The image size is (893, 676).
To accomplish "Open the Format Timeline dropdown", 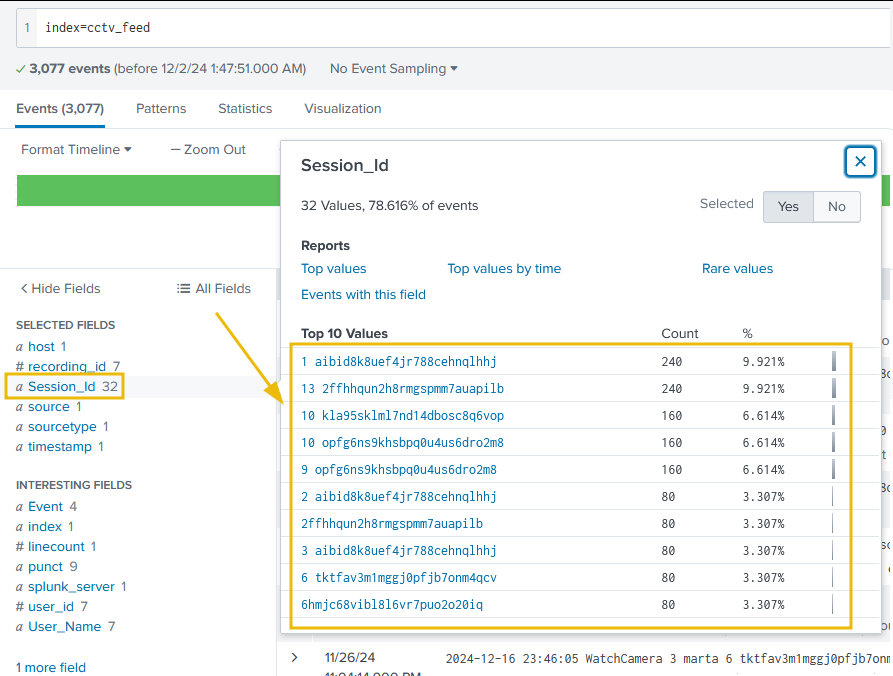I will point(76,150).
